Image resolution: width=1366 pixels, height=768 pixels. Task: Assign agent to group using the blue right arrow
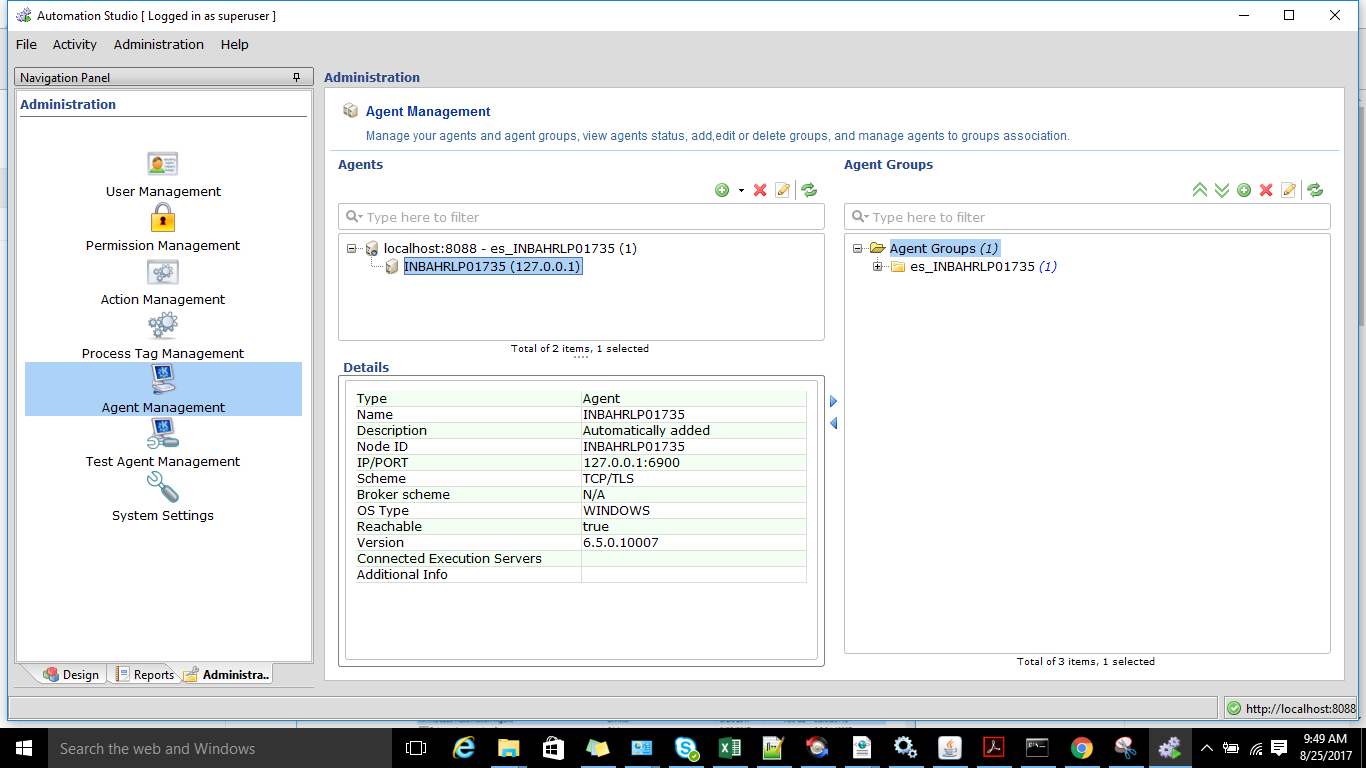click(x=833, y=400)
